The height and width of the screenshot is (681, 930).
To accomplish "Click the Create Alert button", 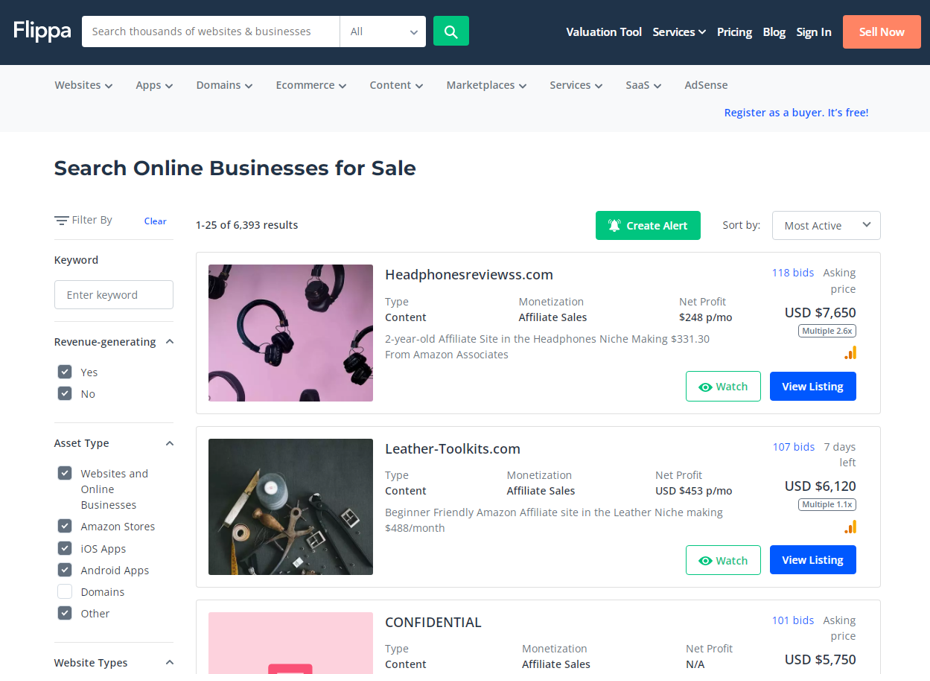I will coord(648,225).
